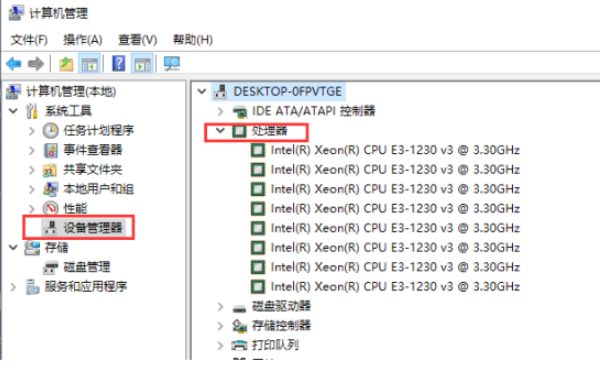Select 设备管理器 in the tree
The width and height of the screenshot is (610, 370).
click(93, 228)
